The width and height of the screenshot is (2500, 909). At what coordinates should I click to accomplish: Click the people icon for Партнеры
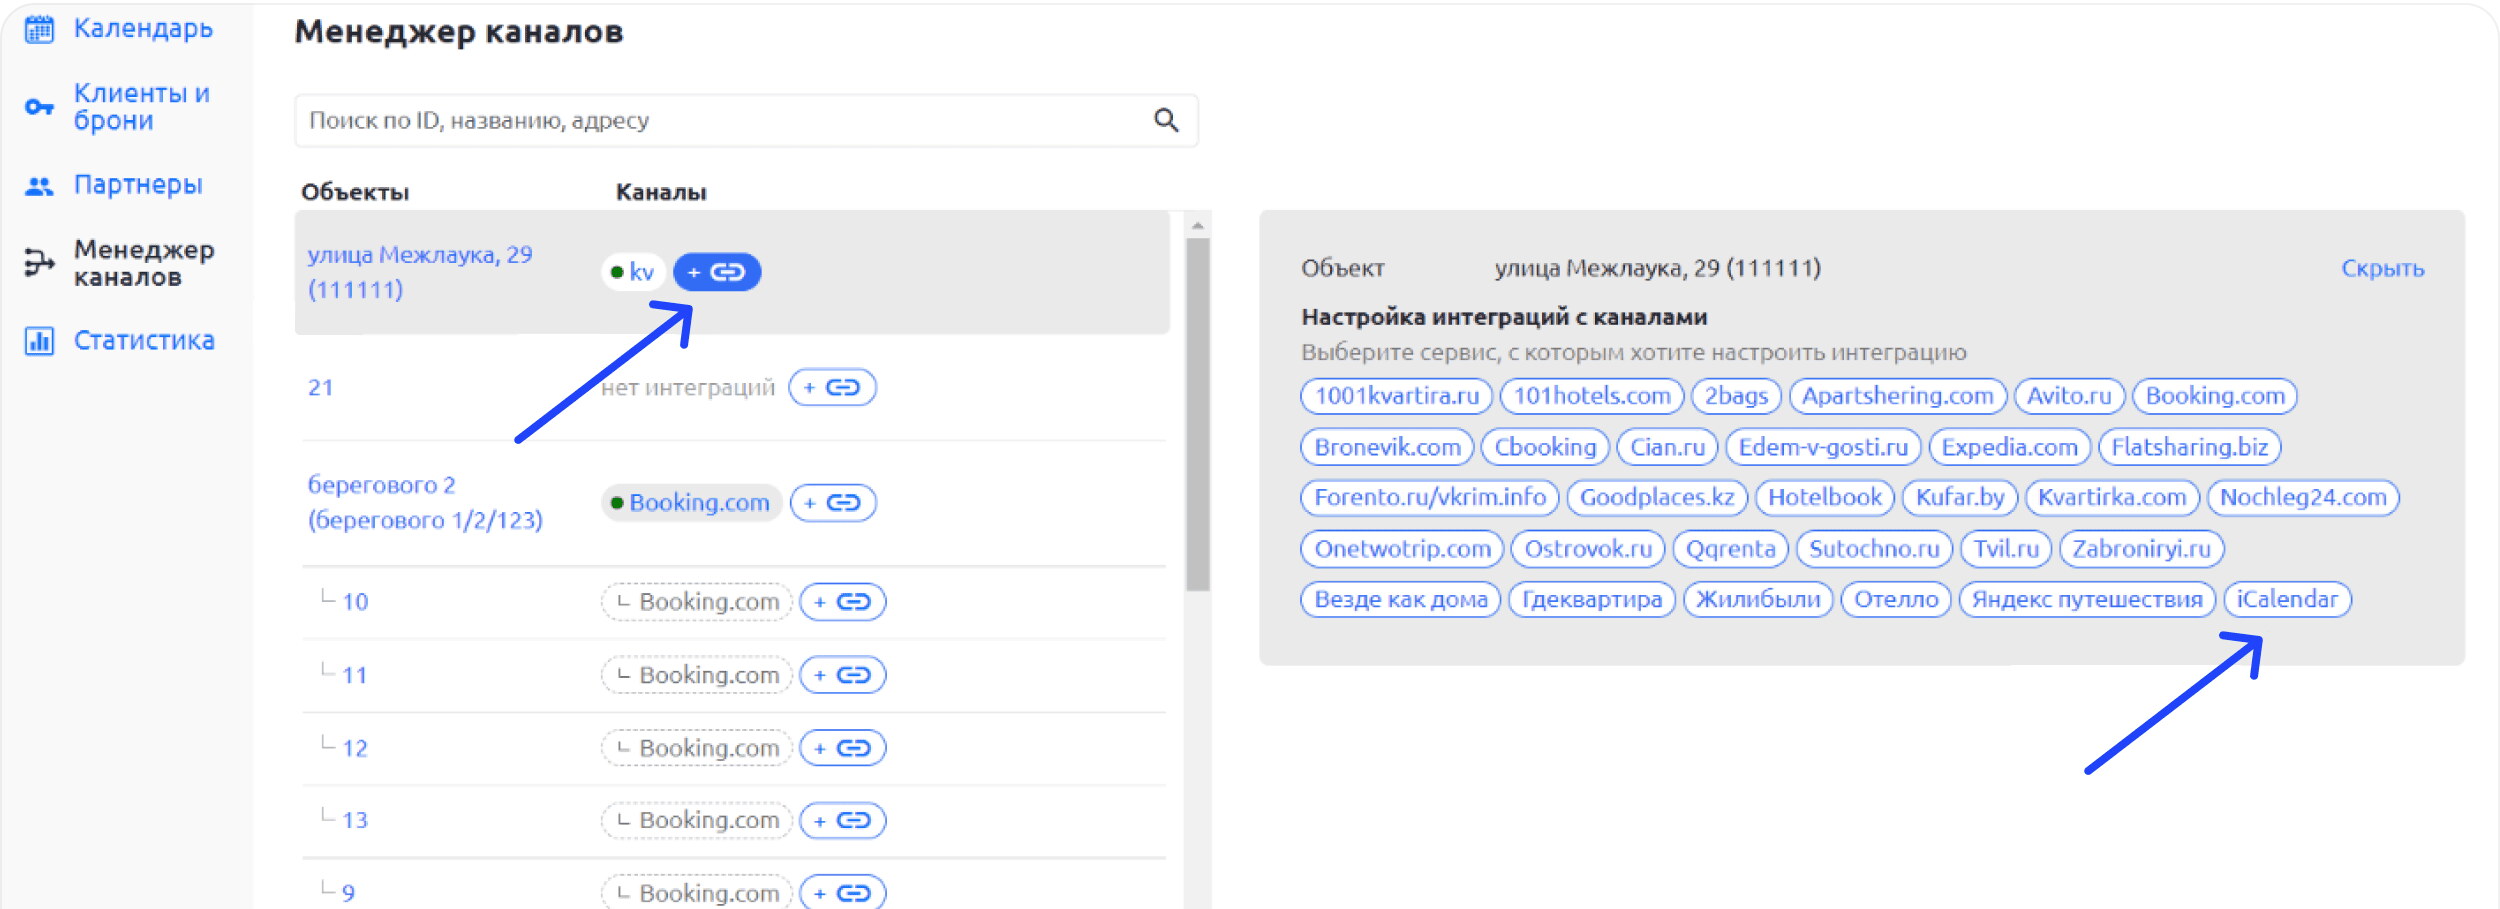click(39, 186)
